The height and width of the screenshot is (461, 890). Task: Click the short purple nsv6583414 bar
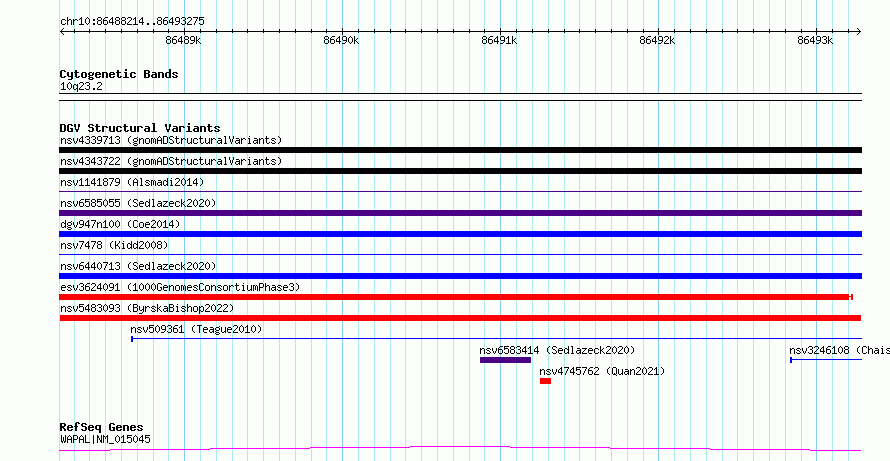505,360
